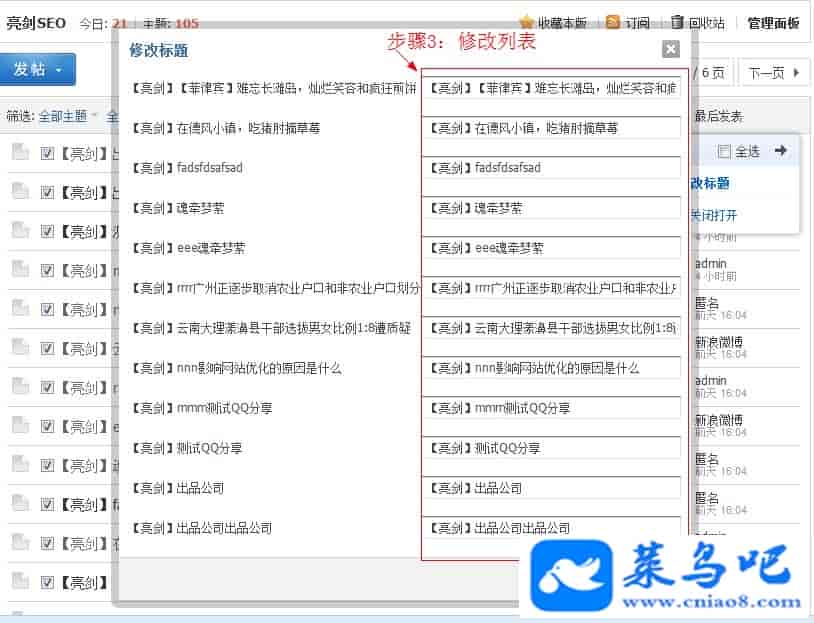Click the / 6 页 page count
Screen dimensions: 814x623
(x=709, y=73)
